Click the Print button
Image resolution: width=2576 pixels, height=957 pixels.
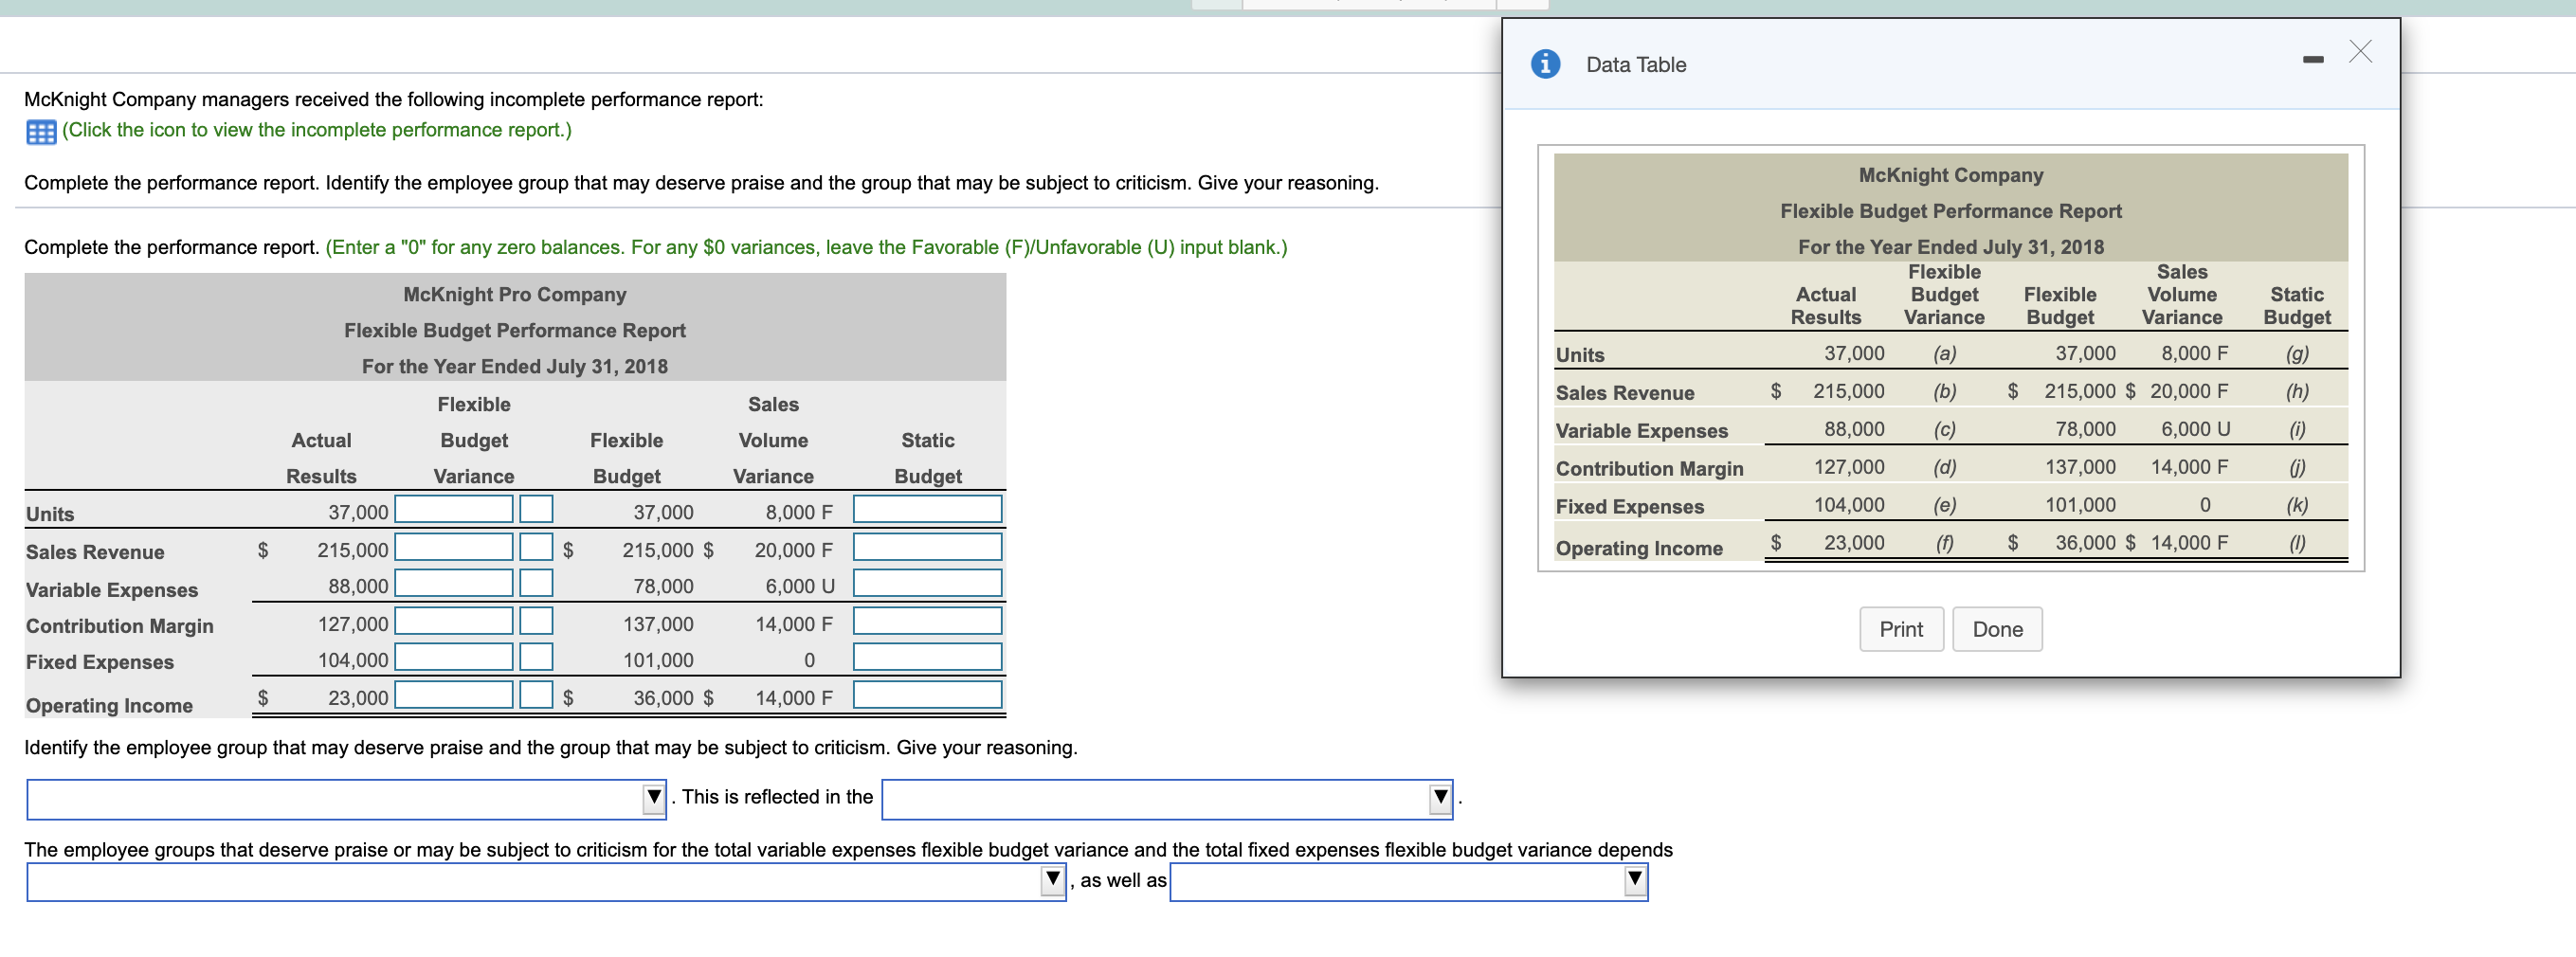(x=1901, y=629)
